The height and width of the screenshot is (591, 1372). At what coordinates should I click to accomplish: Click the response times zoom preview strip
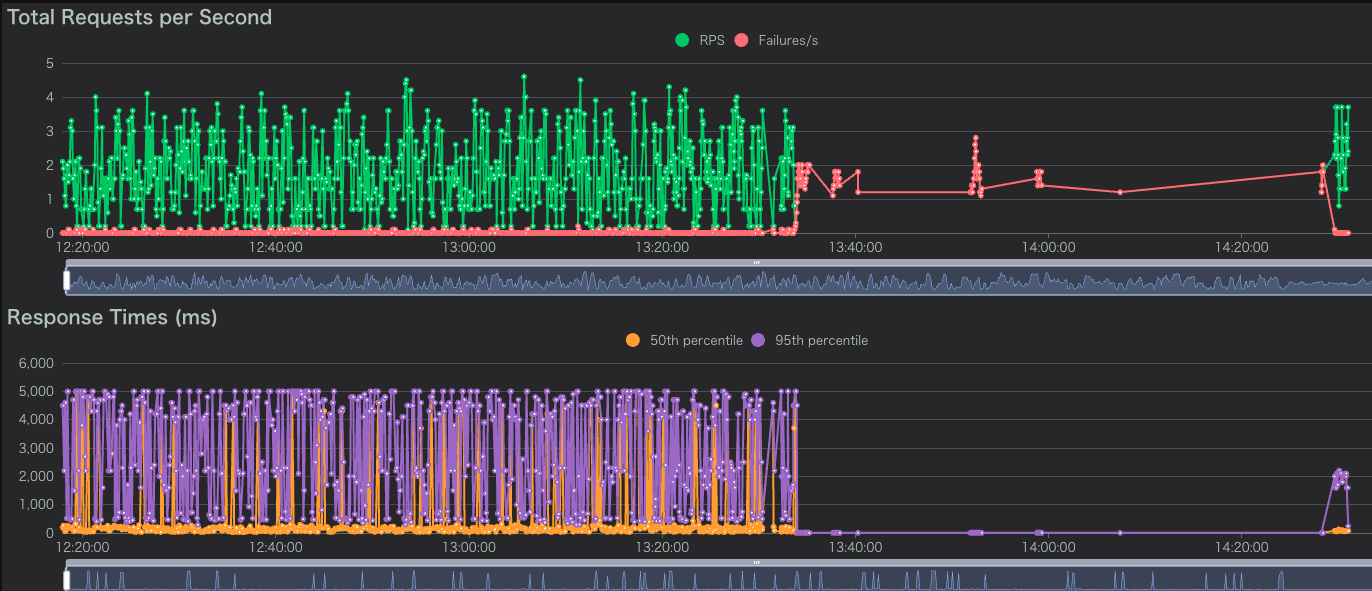tap(700, 579)
